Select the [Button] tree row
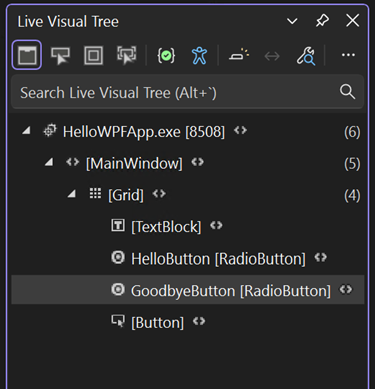 coord(187,322)
